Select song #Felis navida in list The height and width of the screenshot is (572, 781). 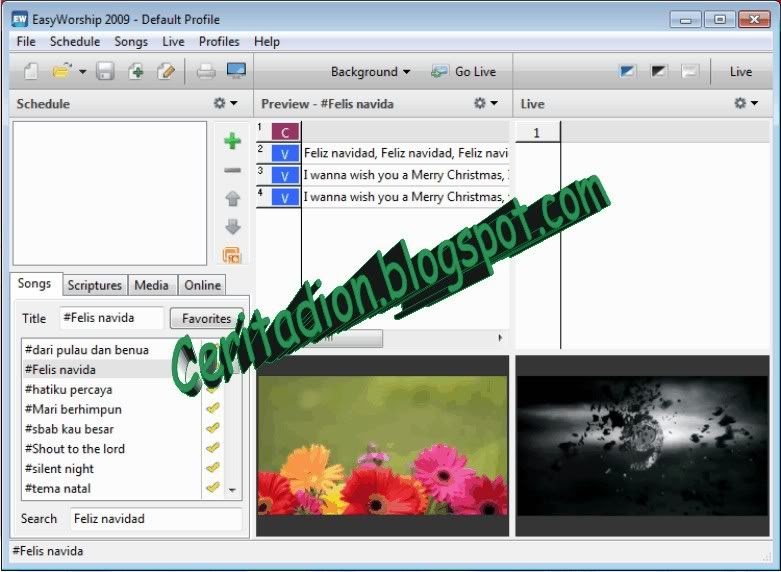coord(112,370)
